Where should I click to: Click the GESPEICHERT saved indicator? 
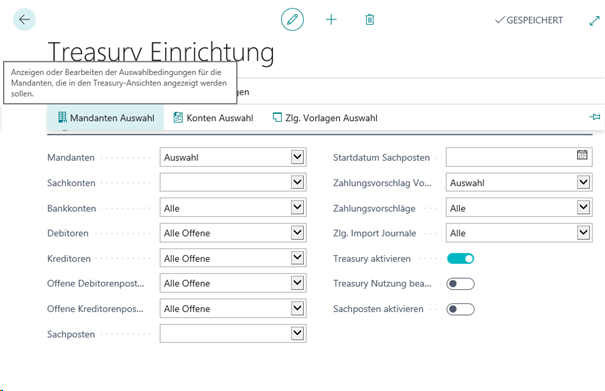(529, 20)
